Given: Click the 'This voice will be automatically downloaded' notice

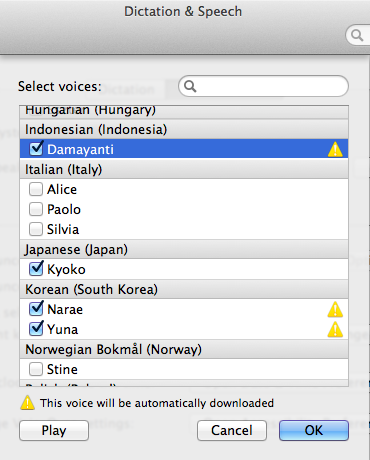Looking at the screenshot, I should [x=157, y=403].
